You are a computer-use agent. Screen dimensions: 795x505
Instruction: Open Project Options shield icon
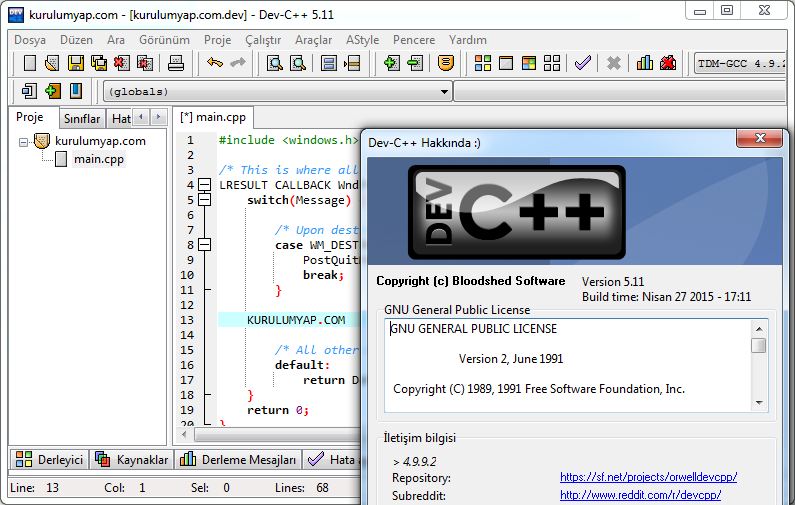[x=446, y=63]
